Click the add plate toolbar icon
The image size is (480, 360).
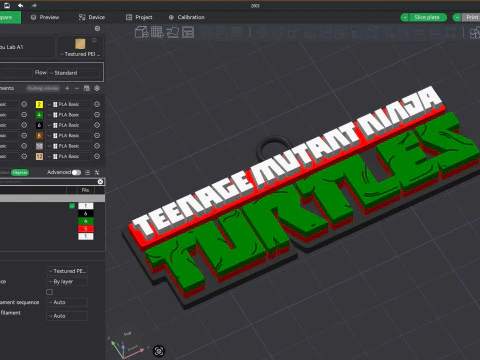[x=157, y=32]
